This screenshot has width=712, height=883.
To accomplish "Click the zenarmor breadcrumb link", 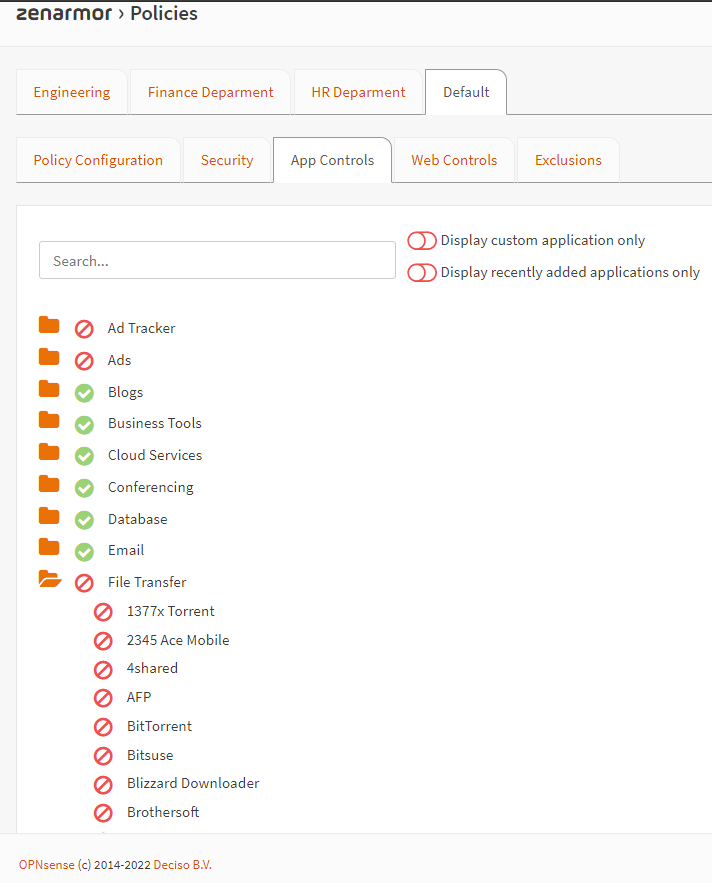I will [x=63, y=13].
